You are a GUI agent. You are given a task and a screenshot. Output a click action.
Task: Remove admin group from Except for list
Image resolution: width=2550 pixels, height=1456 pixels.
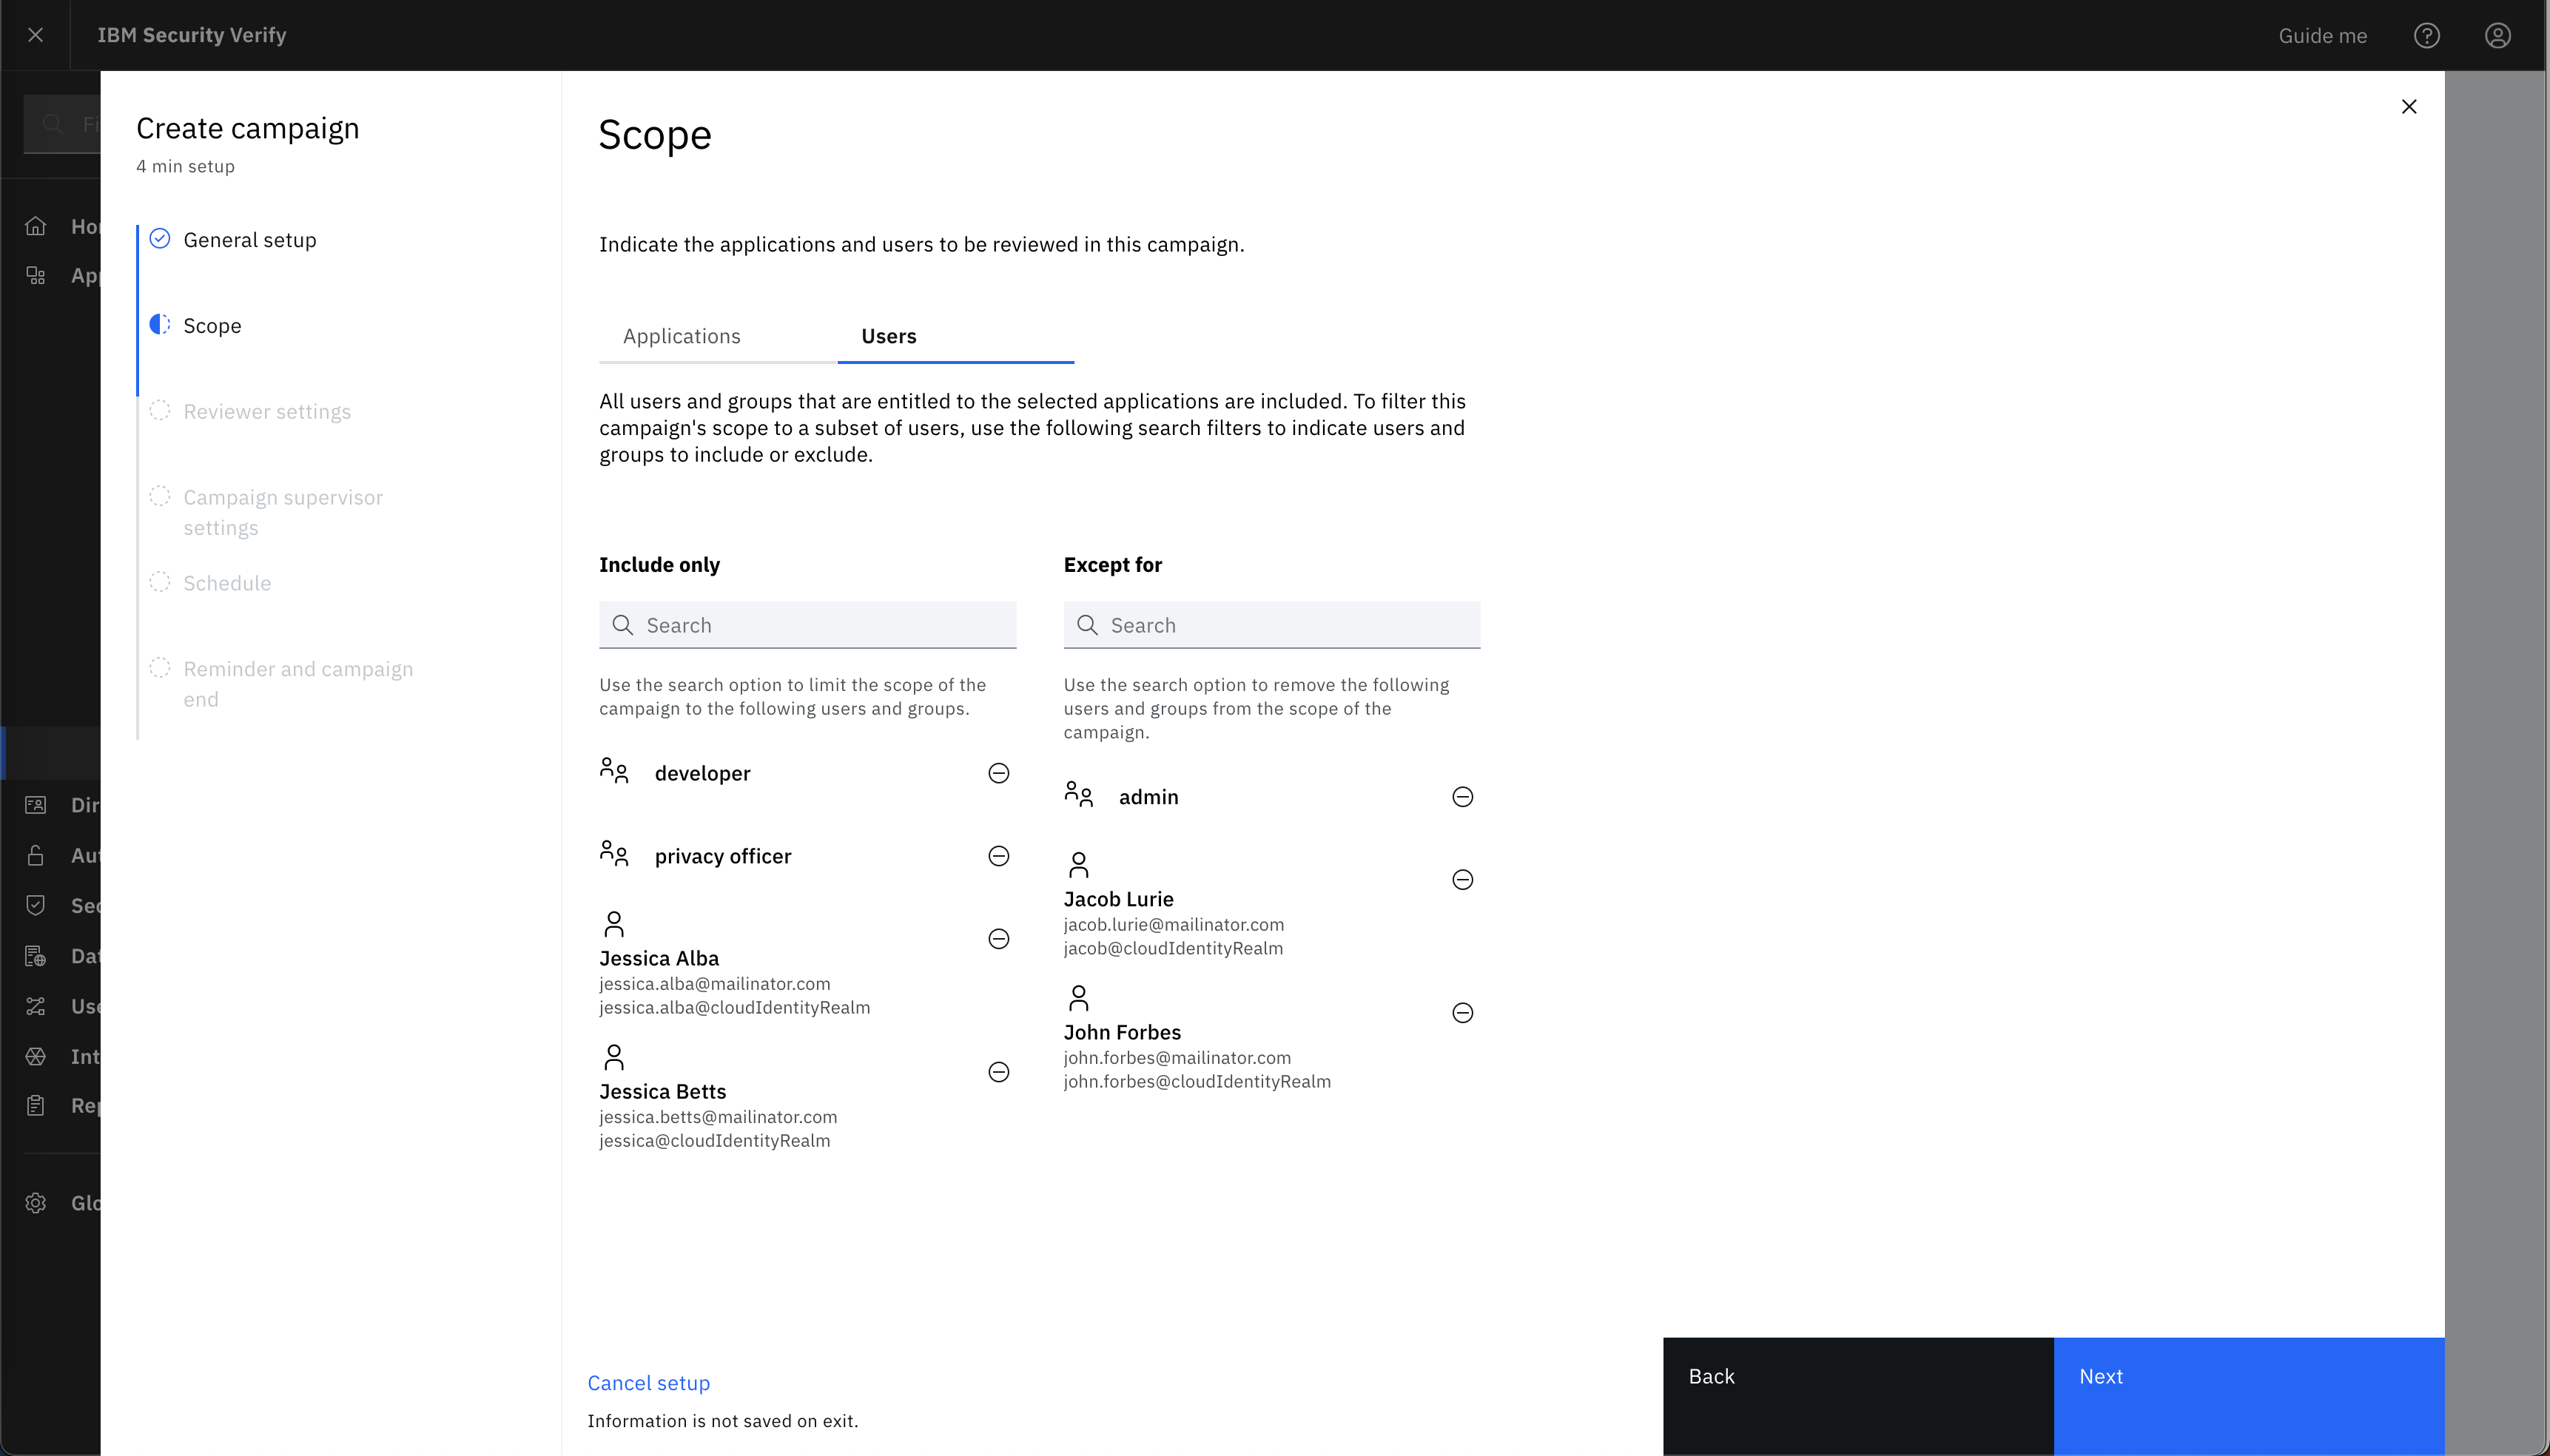(x=1462, y=797)
